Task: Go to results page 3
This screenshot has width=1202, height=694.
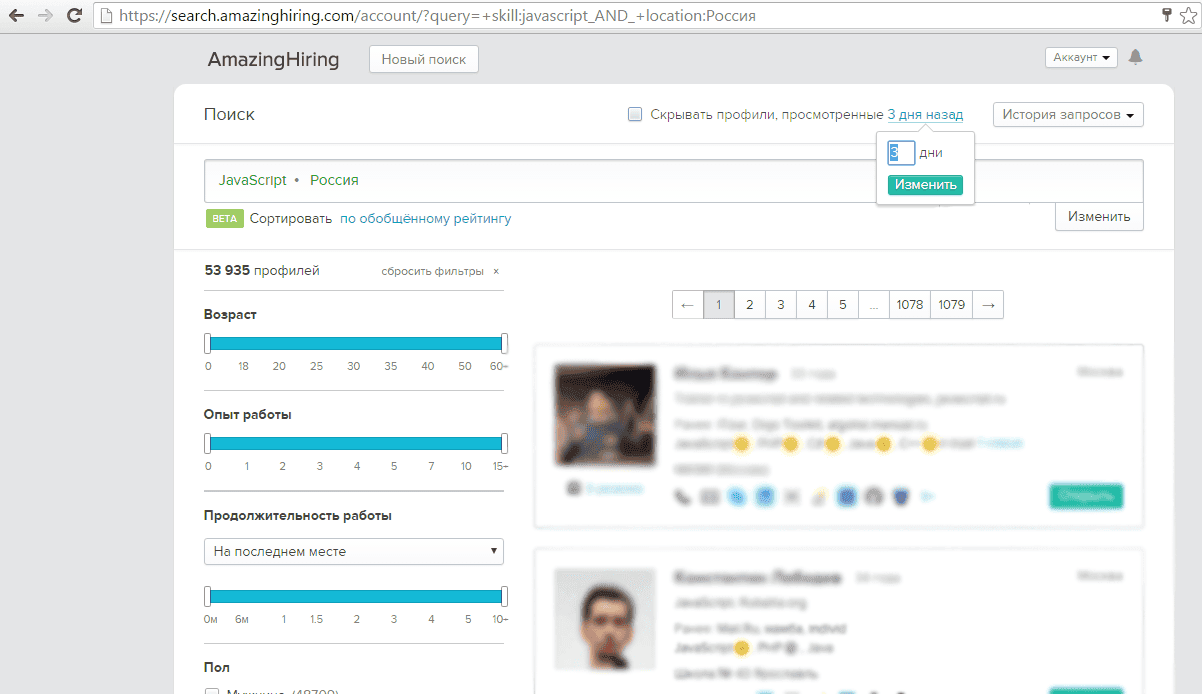Action: coord(781,305)
